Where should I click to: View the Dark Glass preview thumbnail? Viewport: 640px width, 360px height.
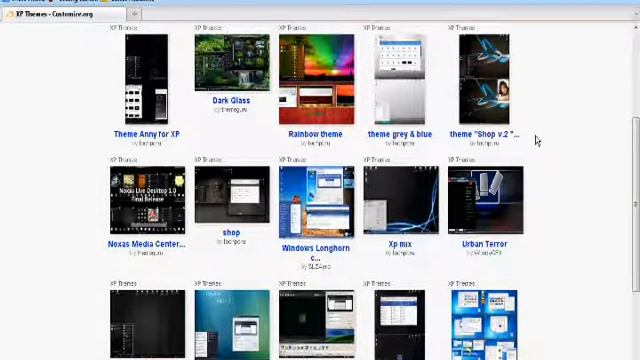point(232,62)
